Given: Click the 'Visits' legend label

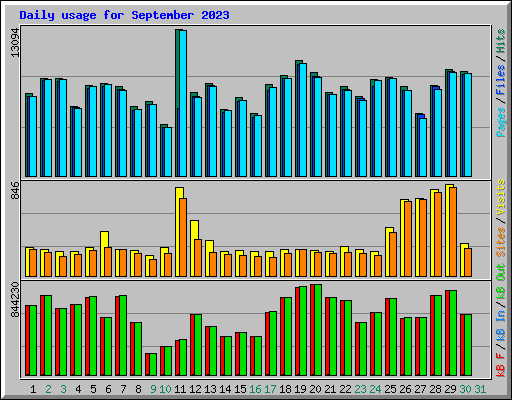Looking at the screenshot, I should click(501, 197).
